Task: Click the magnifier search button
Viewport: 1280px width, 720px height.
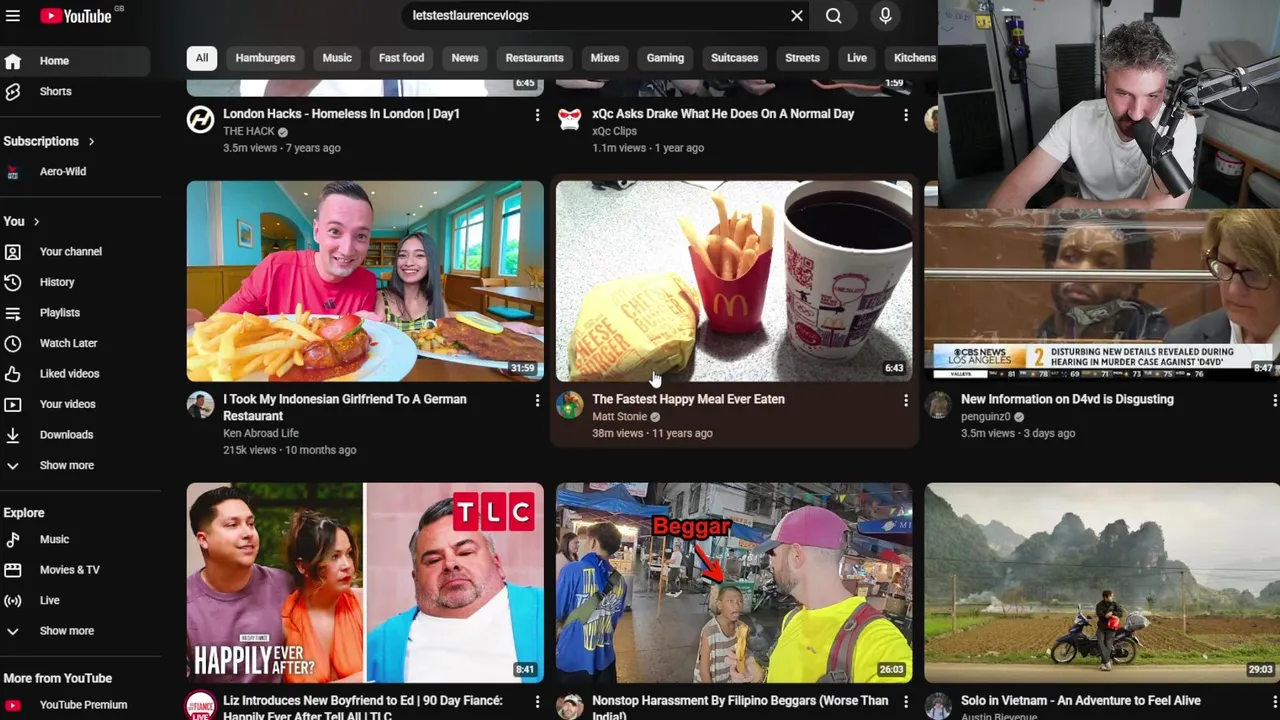Action: pos(834,16)
